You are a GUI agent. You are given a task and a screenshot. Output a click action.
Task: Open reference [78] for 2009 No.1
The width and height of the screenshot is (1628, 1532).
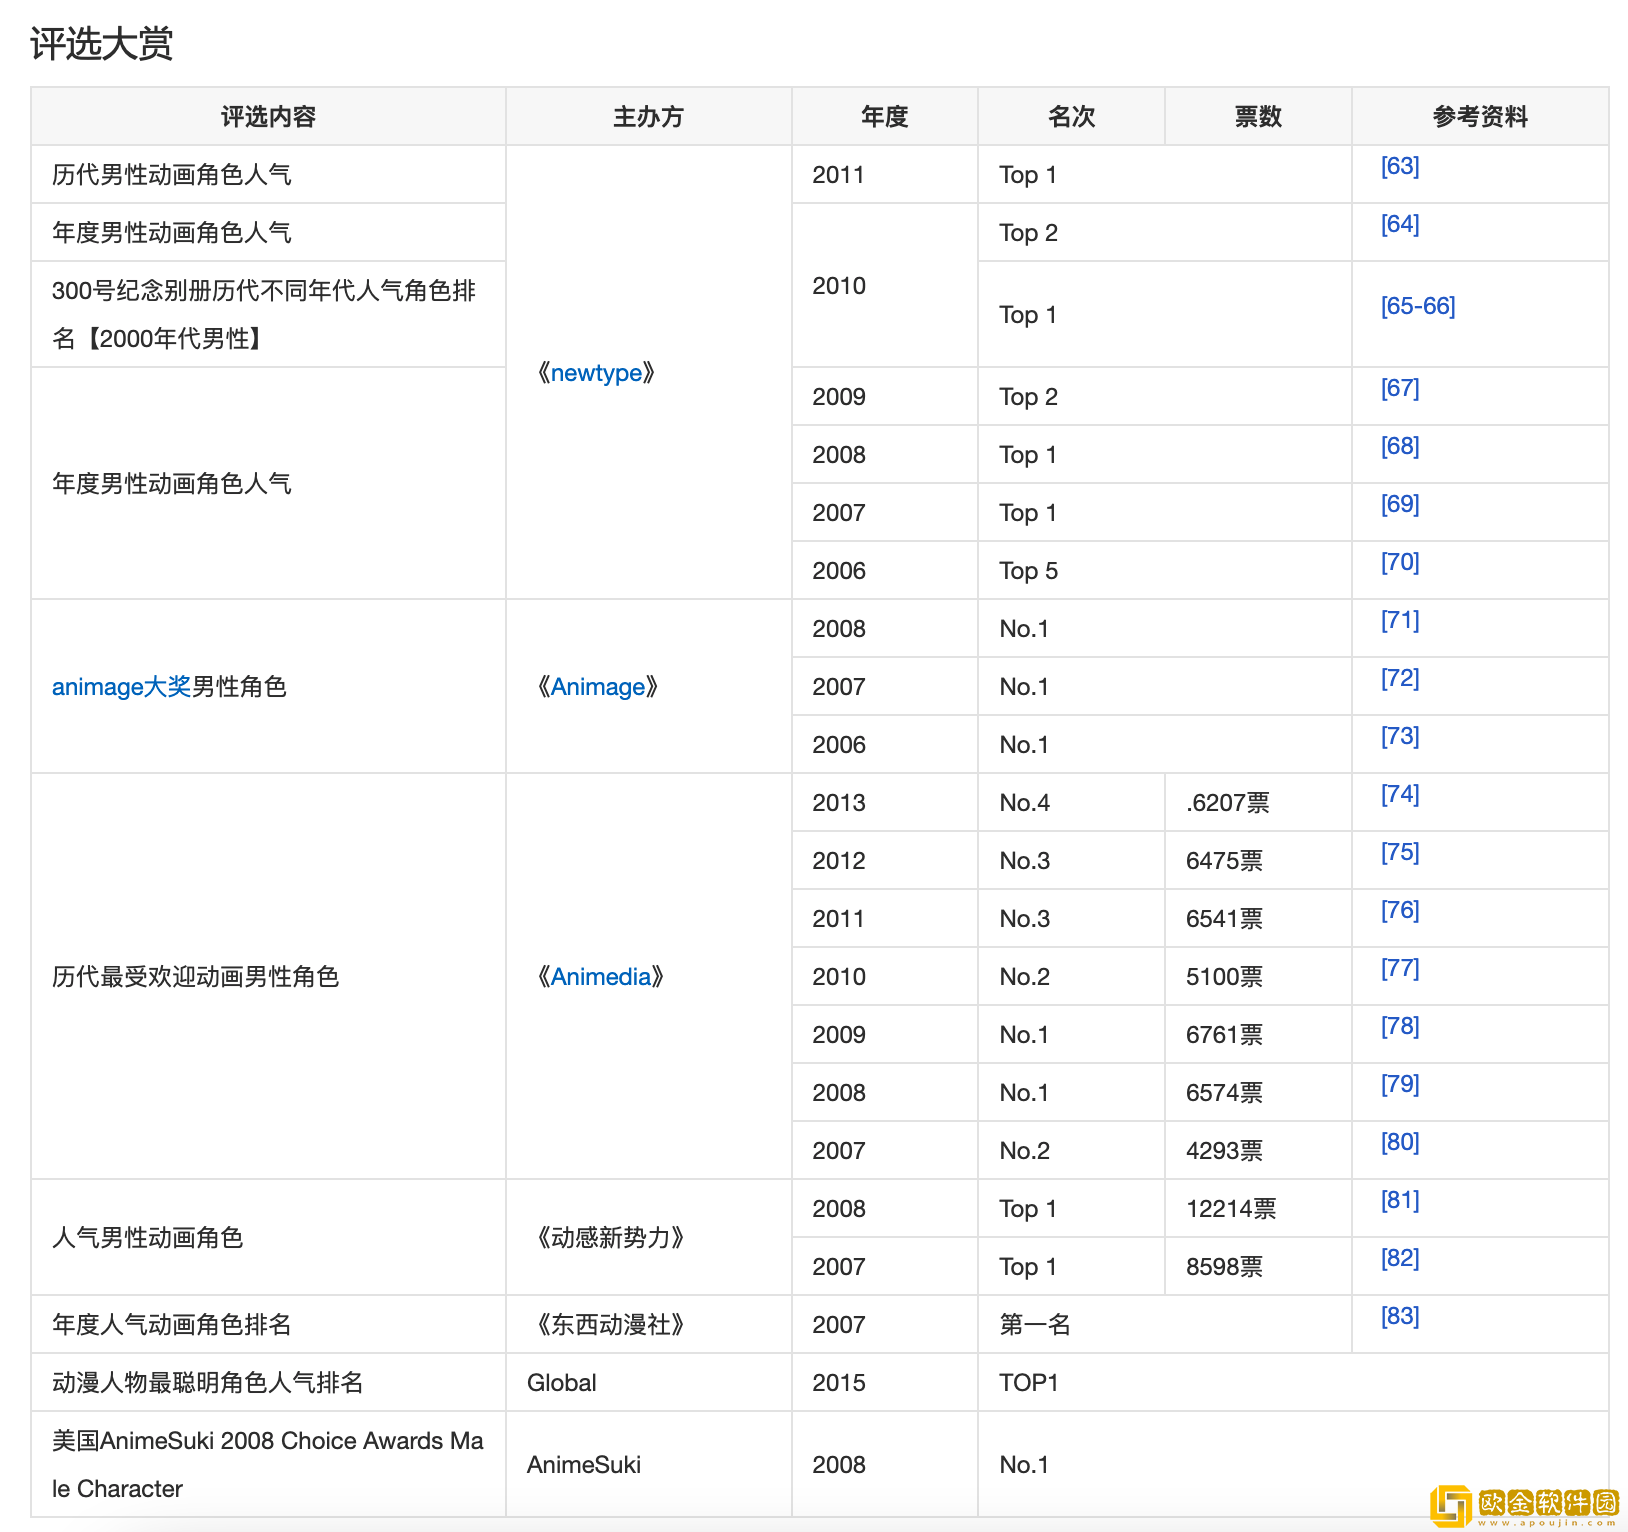(1399, 1026)
